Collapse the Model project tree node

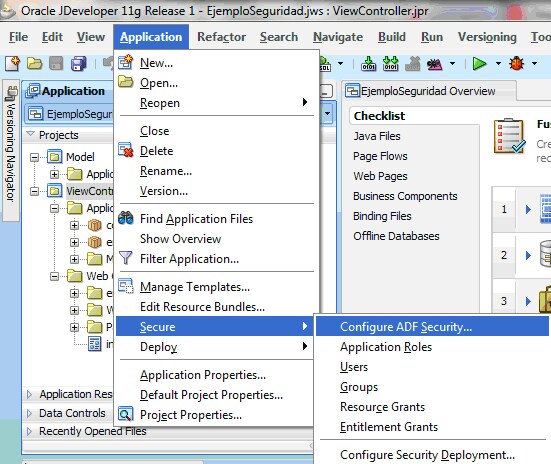click(x=34, y=157)
